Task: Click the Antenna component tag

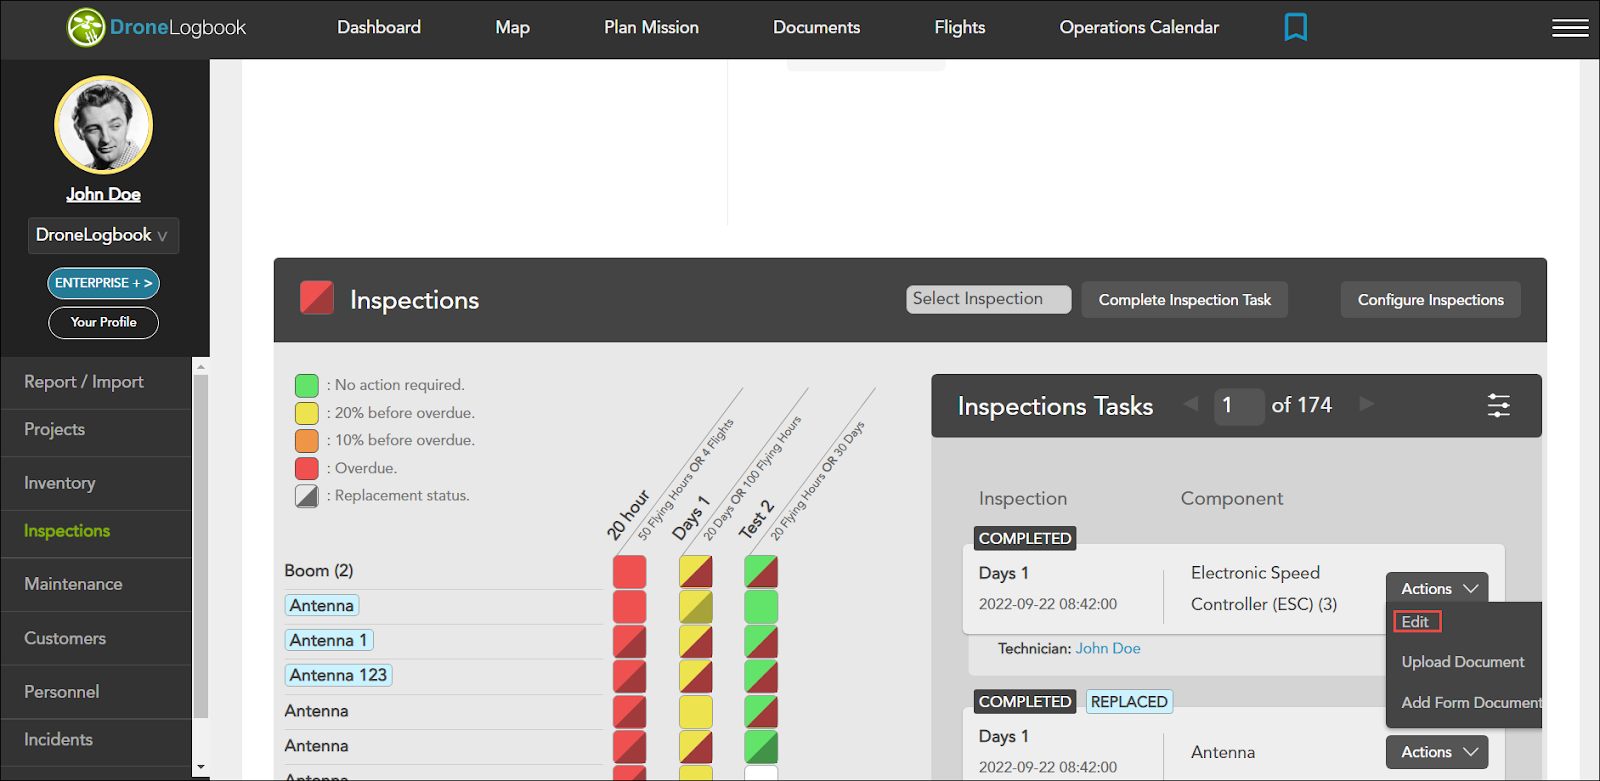Action: (x=322, y=605)
